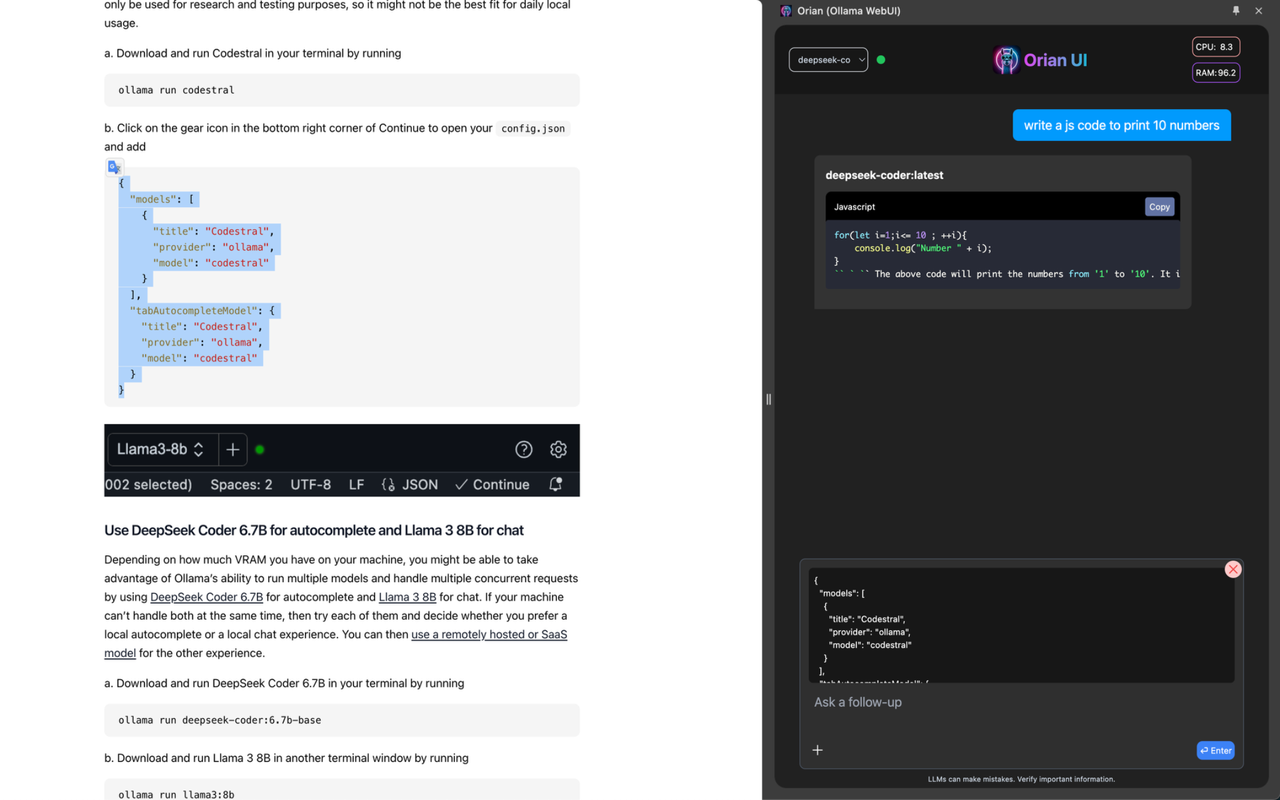Image resolution: width=1280 pixels, height=800 pixels.
Task: Send message with the Enter button
Action: point(1215,750)
